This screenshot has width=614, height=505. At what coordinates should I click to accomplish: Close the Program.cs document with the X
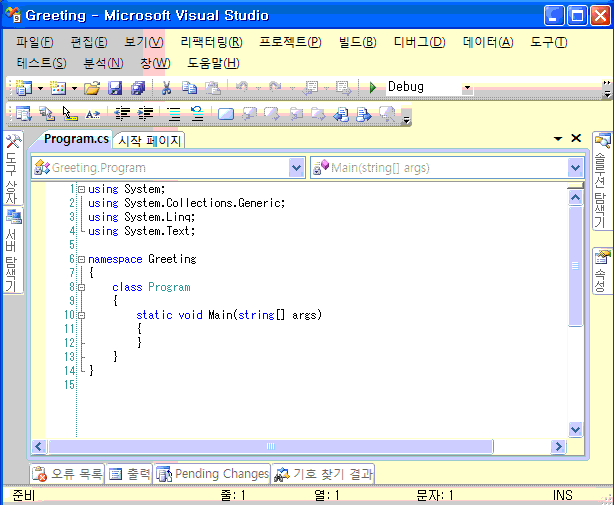[576, 138]
